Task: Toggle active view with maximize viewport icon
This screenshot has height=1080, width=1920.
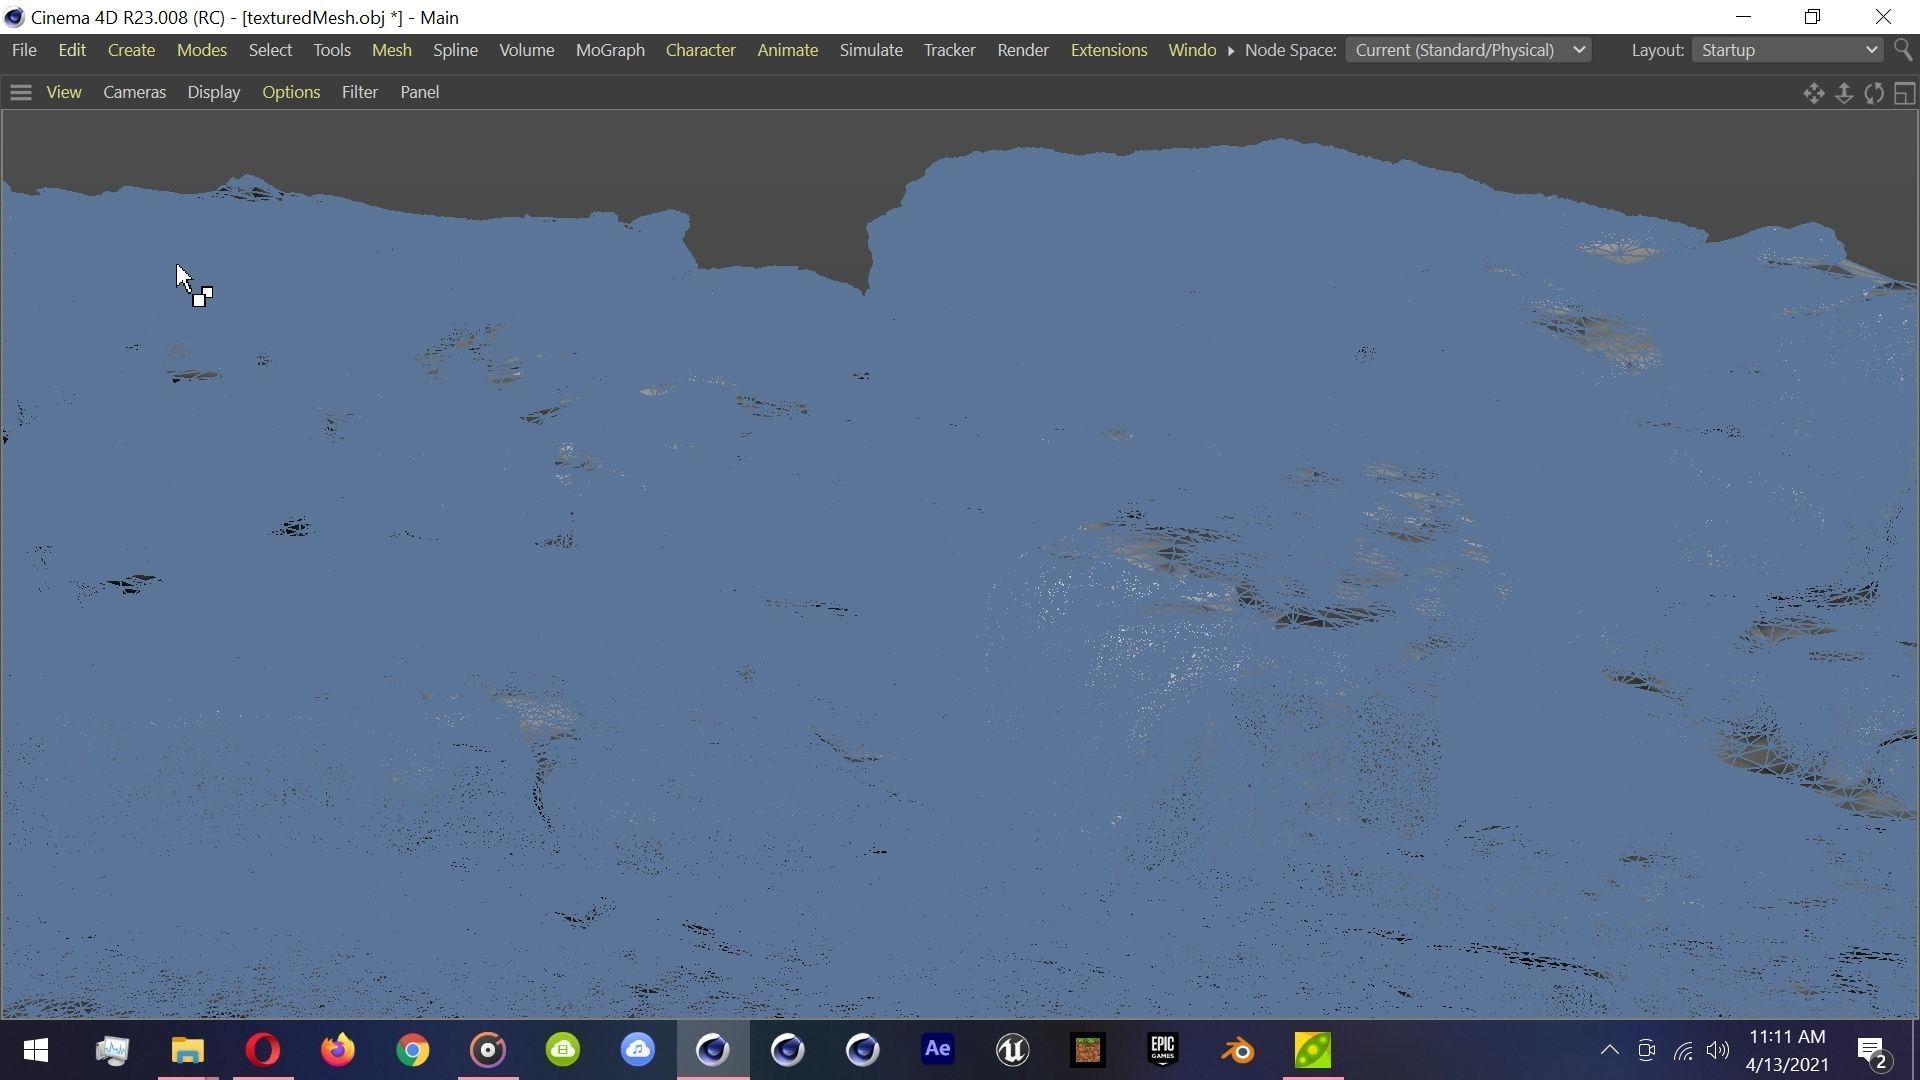Action: tap(1904, 93)
